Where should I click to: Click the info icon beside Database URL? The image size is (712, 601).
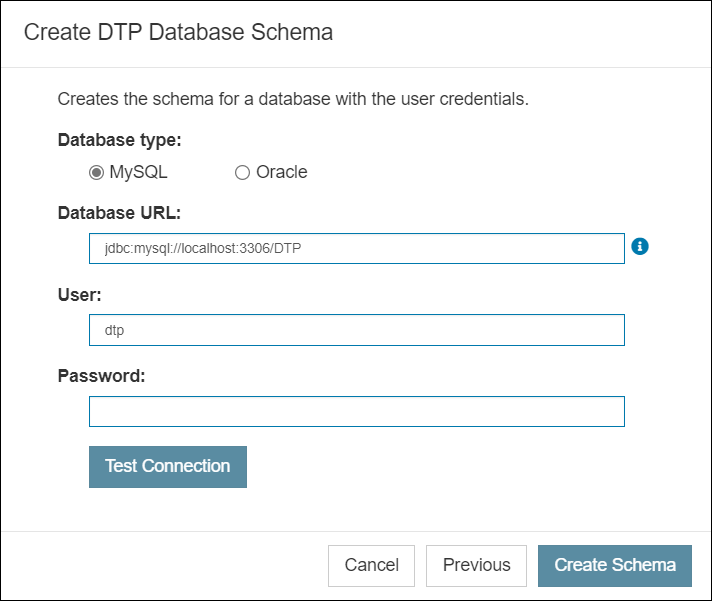point(640,246)
